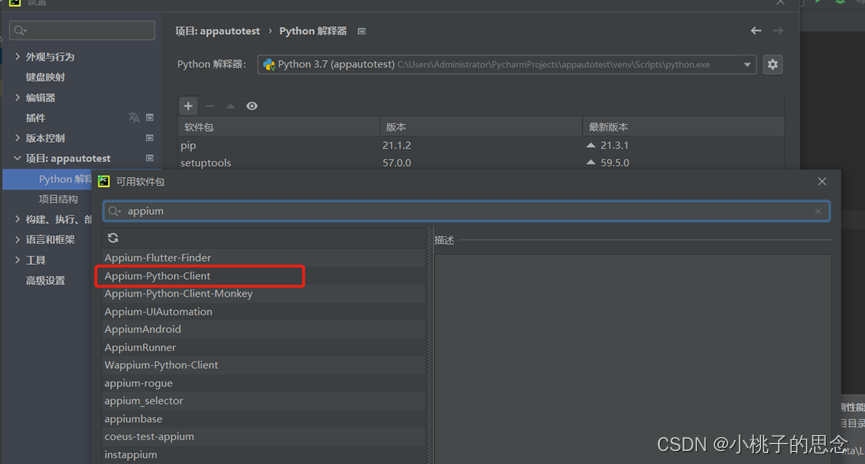Select instappium package
This screenshot has height=464, width=865.
click(263, 455)
